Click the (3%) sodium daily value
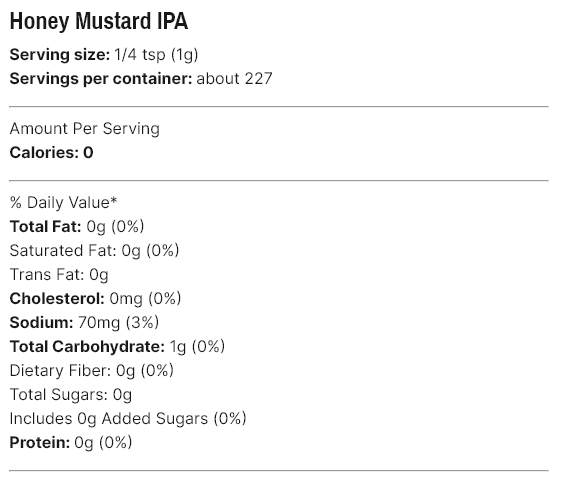Image resolution: width=577 pixels, height=479 pixels. 142,323
